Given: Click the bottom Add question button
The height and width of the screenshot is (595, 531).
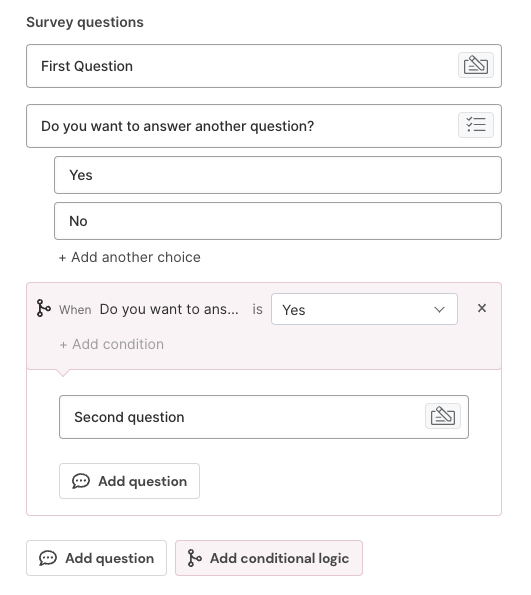Looking at the screenshot, I should click(x=96, y=558).
